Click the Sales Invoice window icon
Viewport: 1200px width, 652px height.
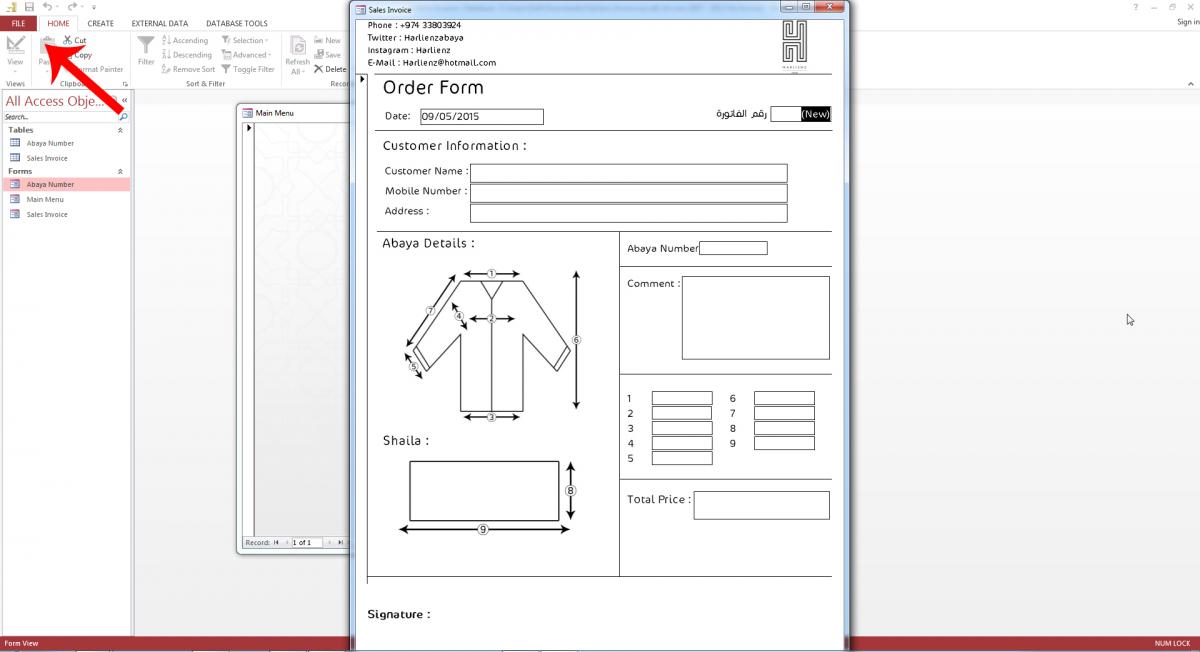[x=362, y=9]
